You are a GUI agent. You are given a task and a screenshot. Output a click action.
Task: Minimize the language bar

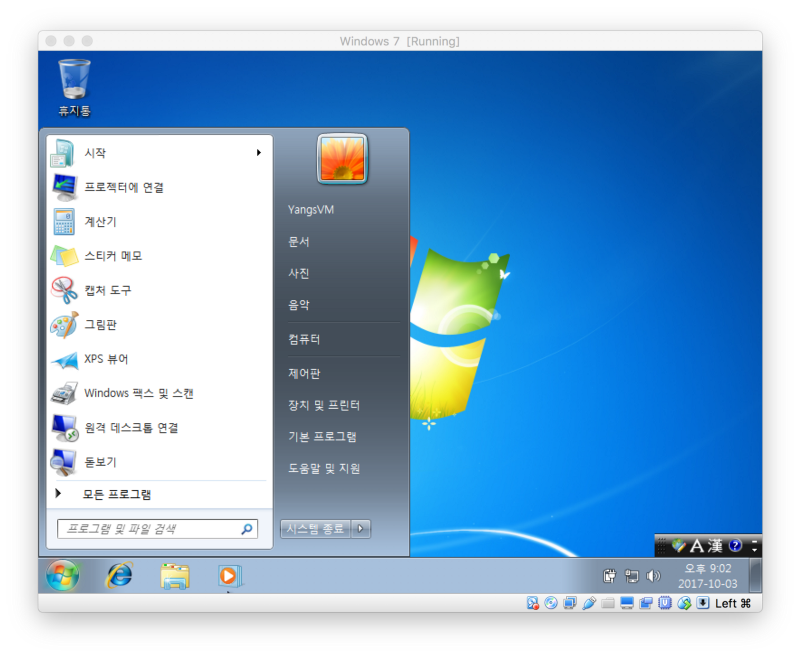(x=755, y=541)
